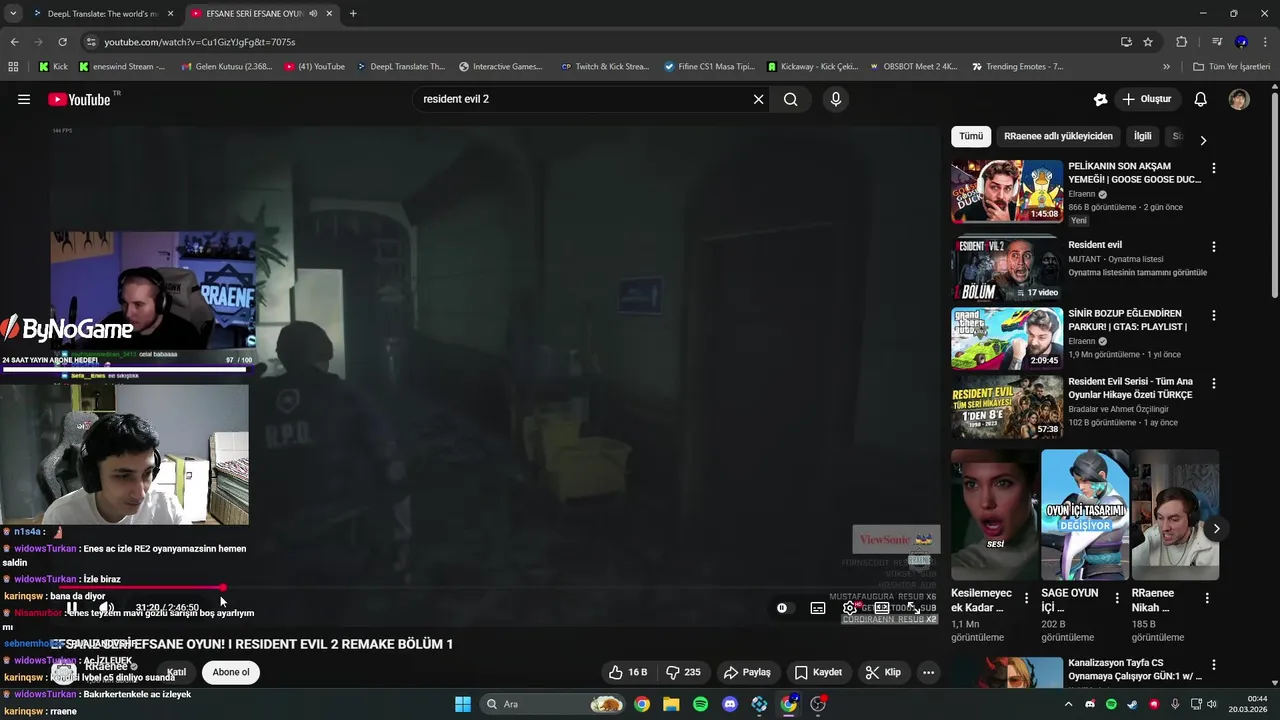Join channel with the Katıl button
This screenshot has height=720, width=1280.
(176, 672)
